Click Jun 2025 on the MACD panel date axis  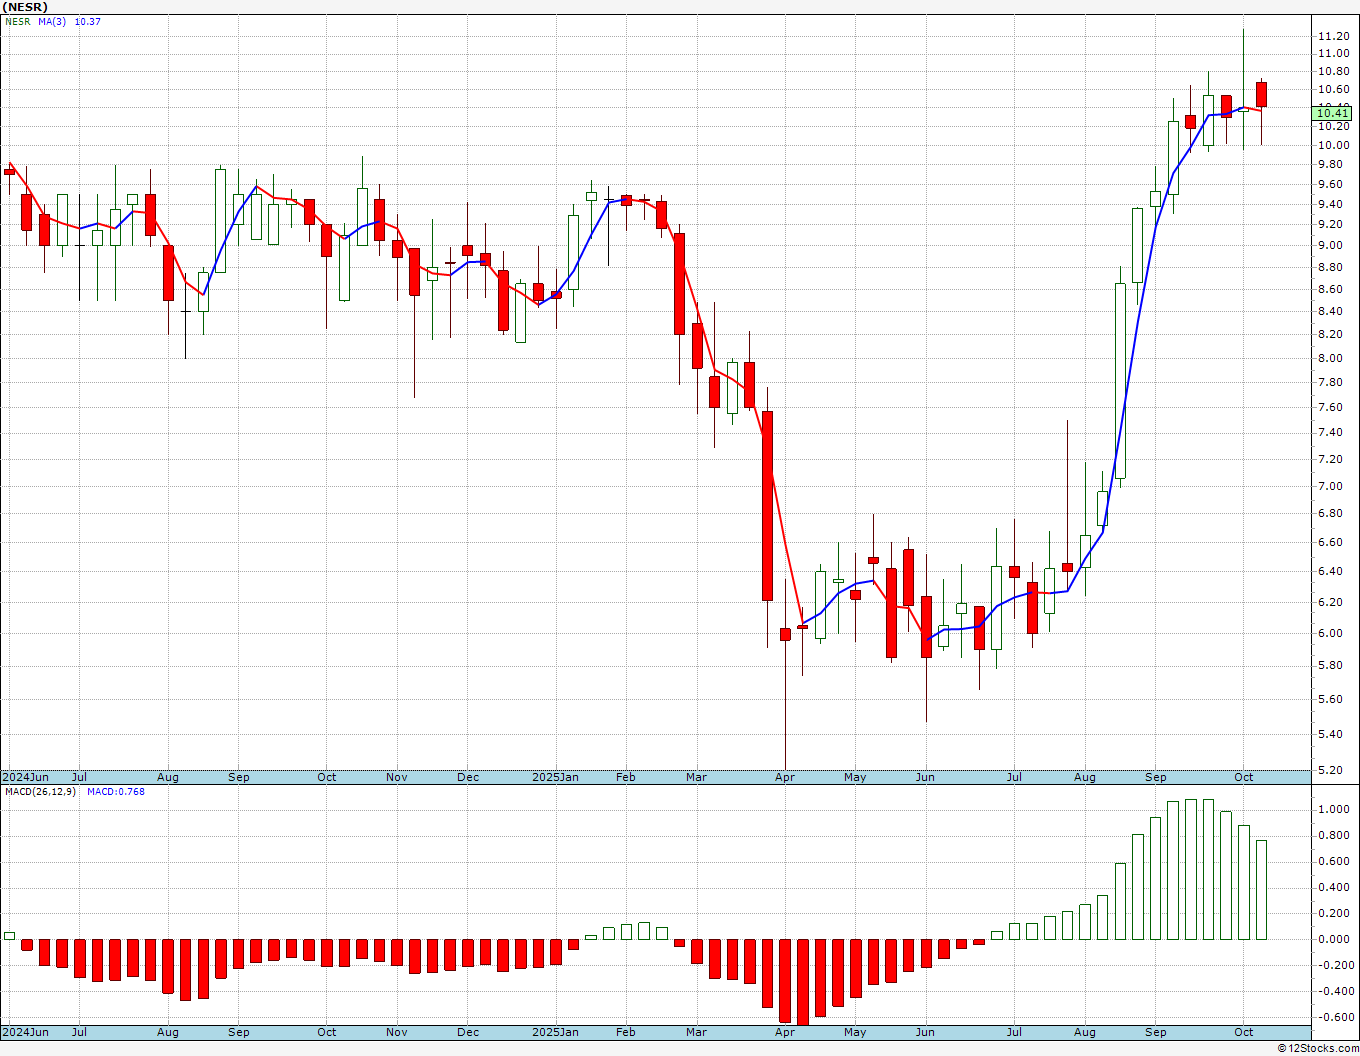925,1032
